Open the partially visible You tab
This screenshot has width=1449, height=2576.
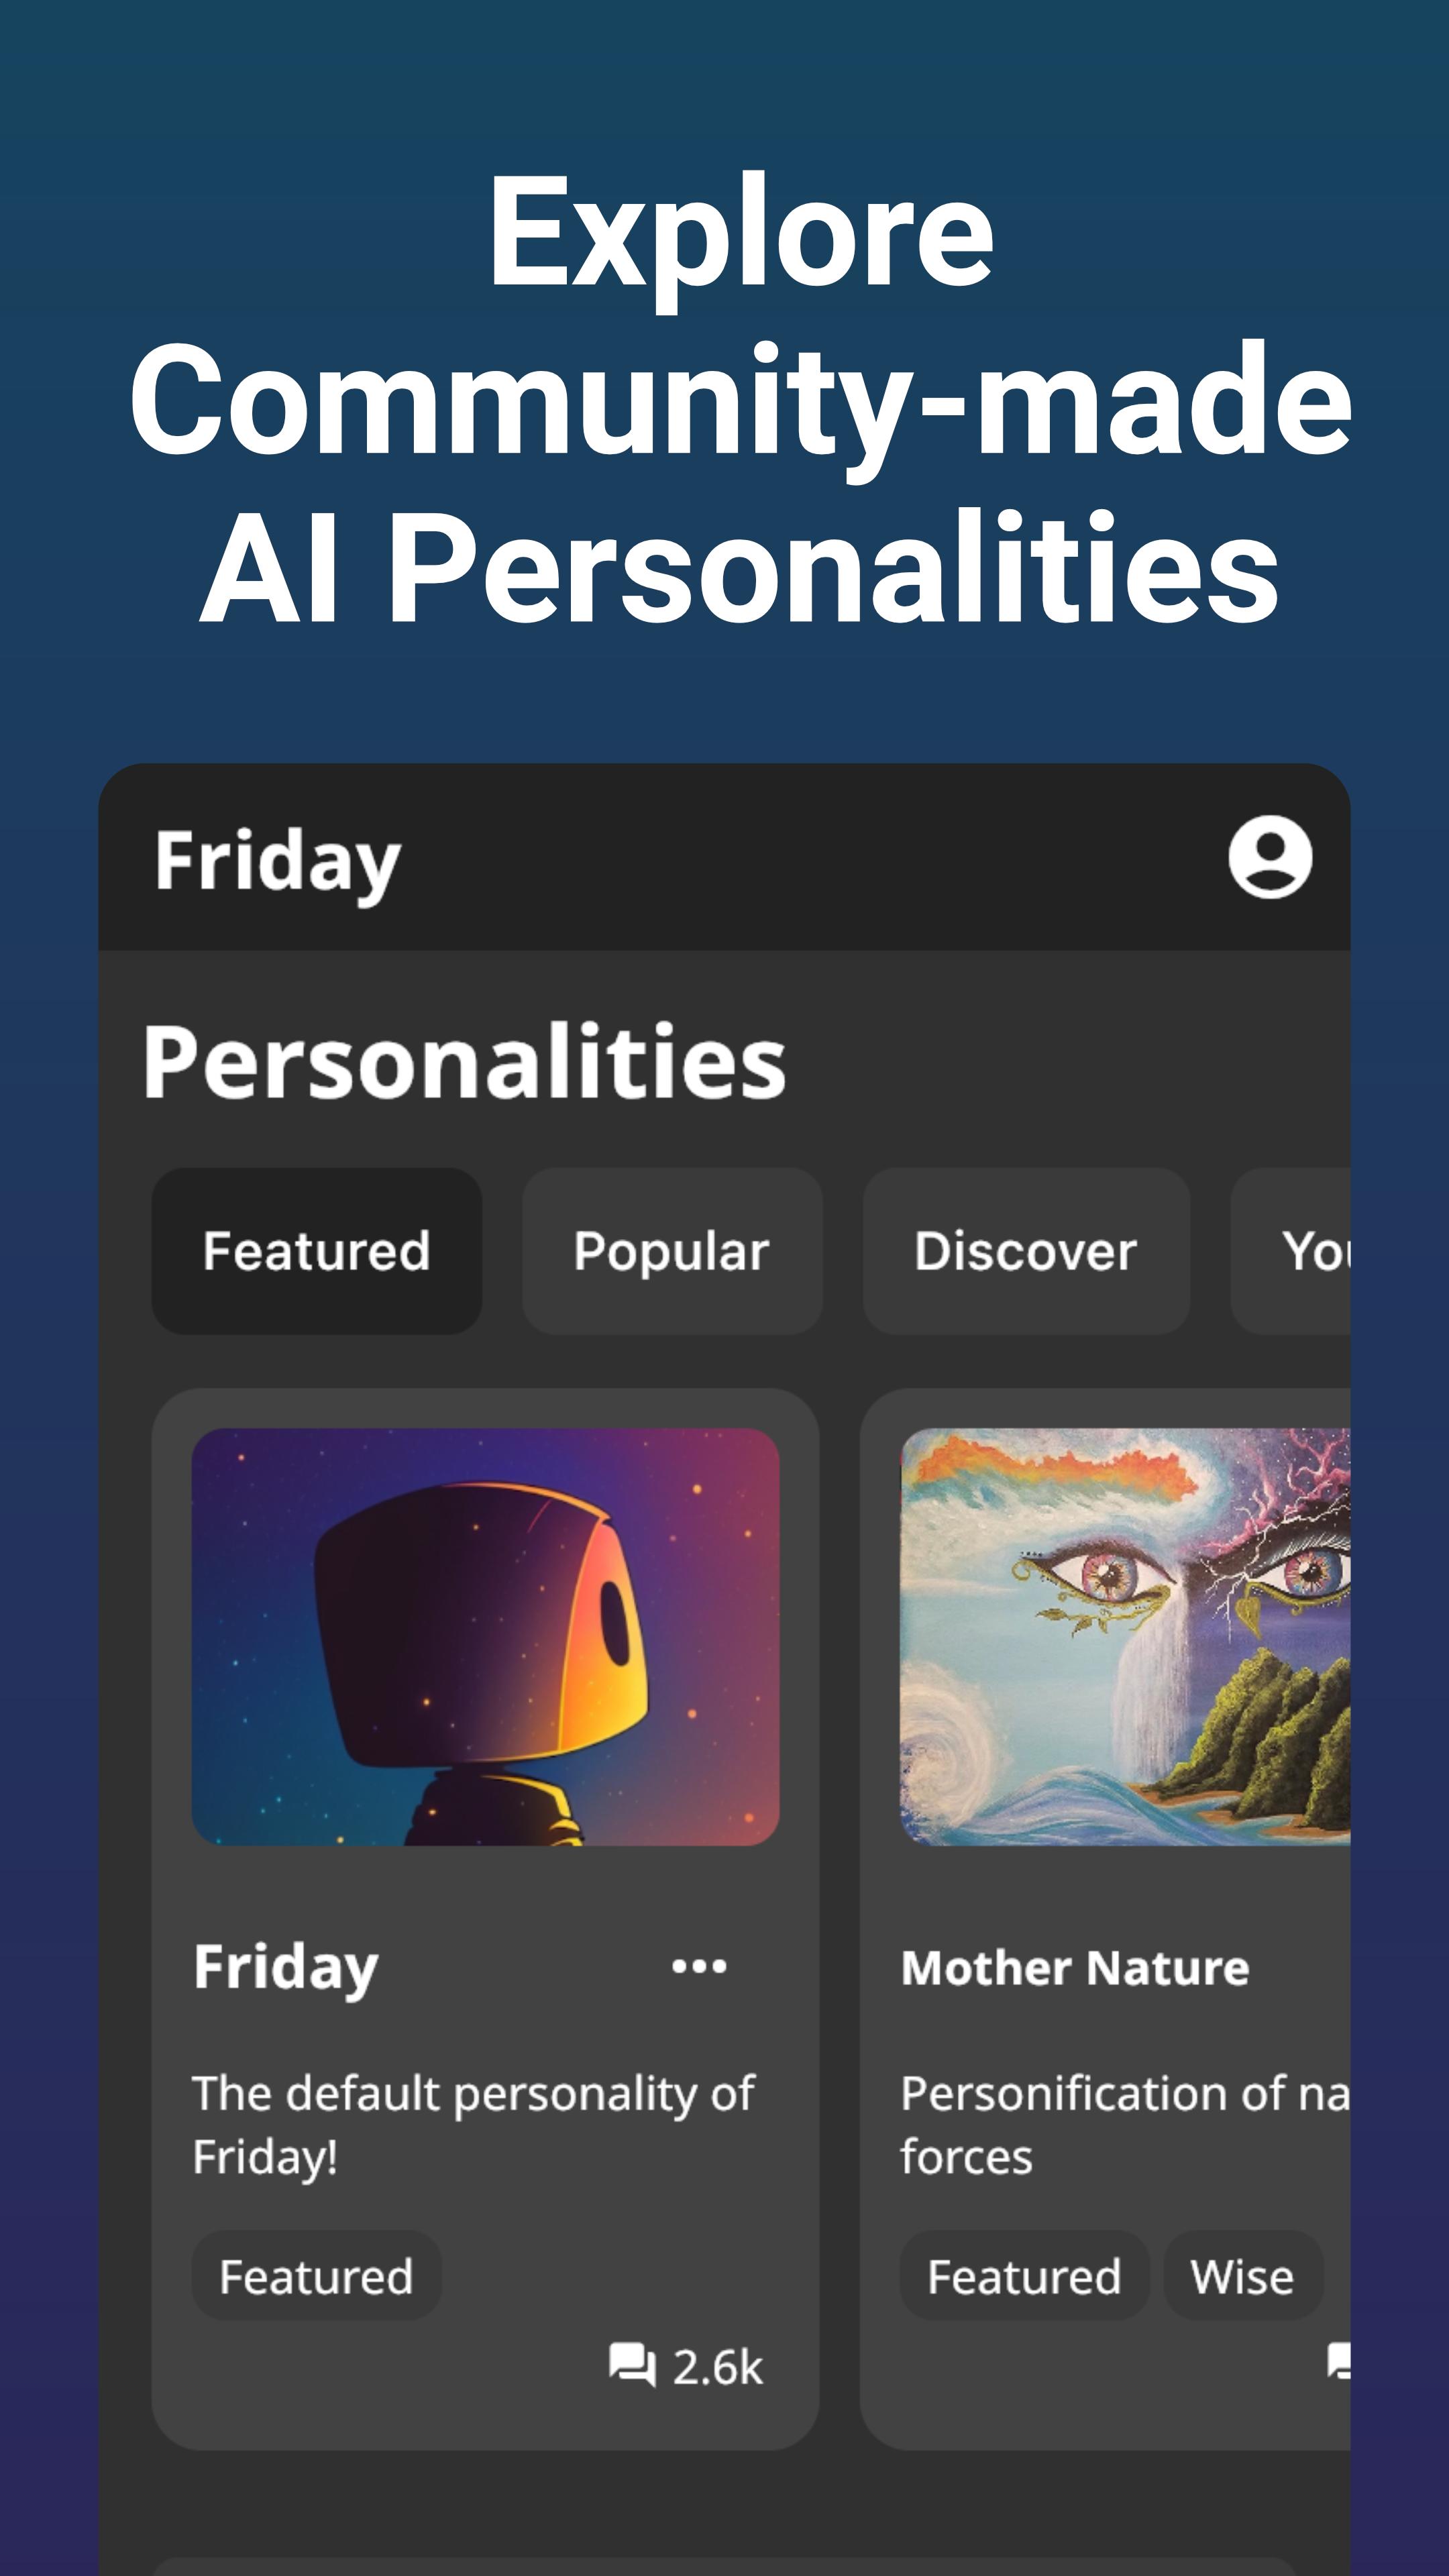click(x=1291, y=1251)
